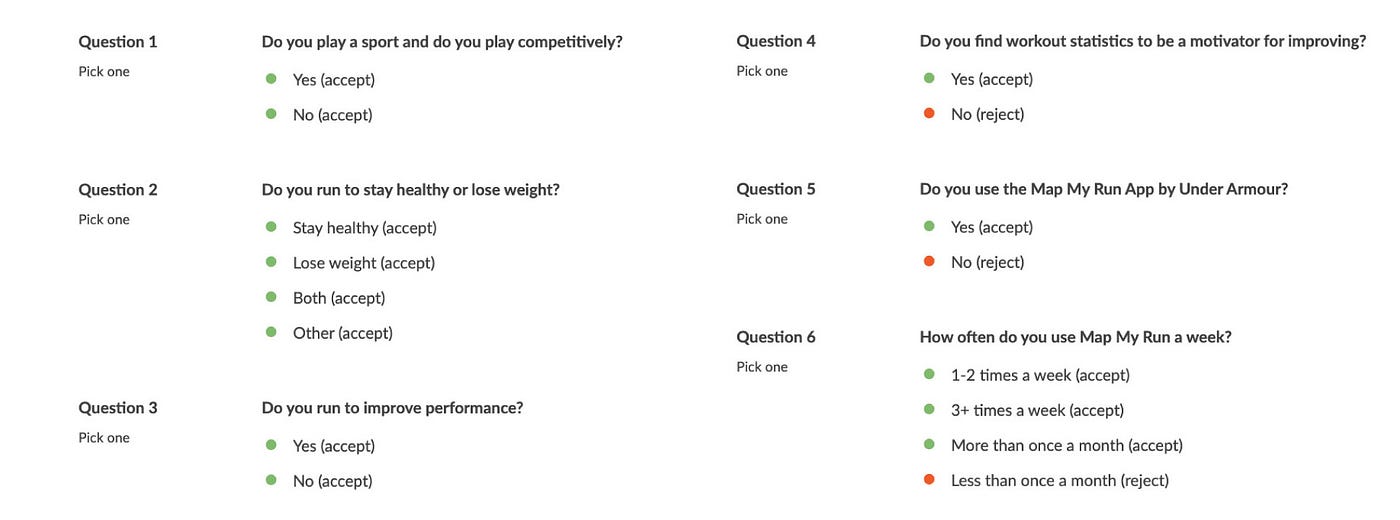Click the 'Question 6' heading label

(x=776, y=337)
